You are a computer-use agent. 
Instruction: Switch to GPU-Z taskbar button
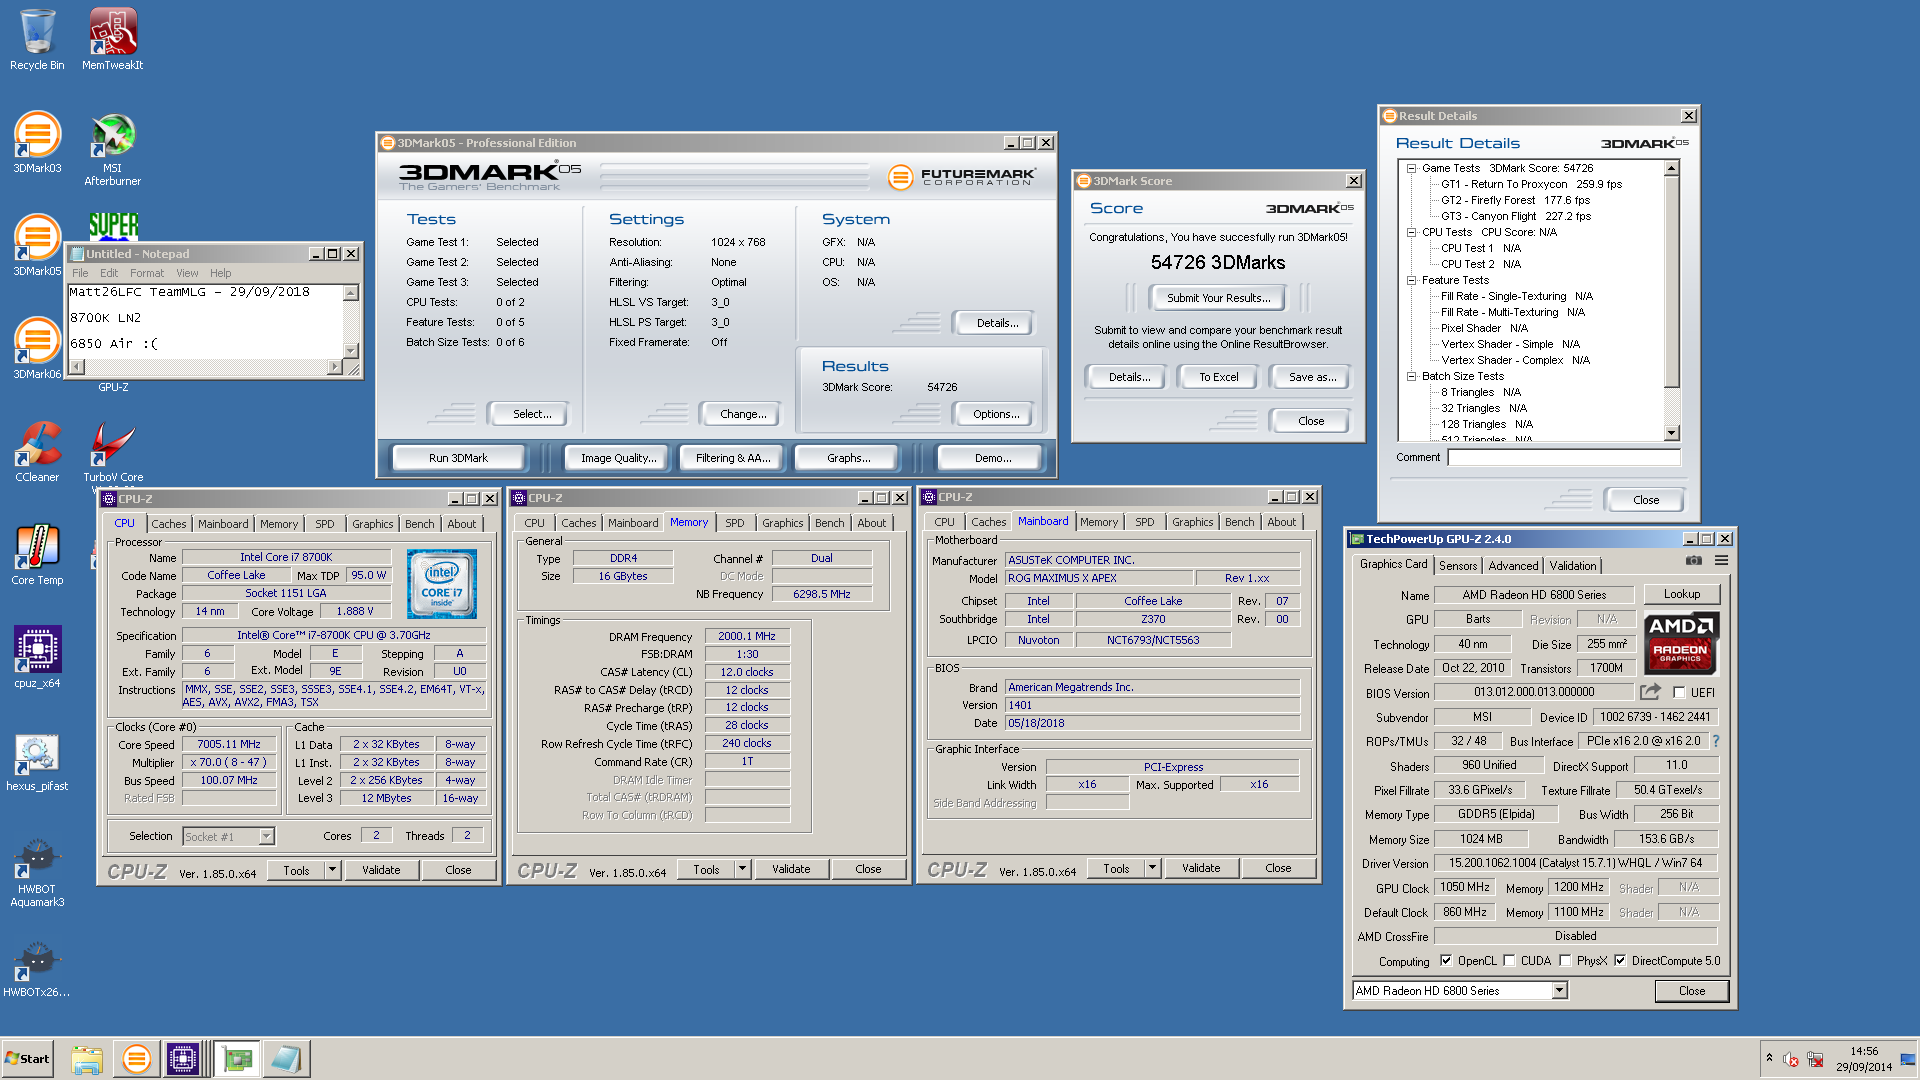tap(237, 1059)
